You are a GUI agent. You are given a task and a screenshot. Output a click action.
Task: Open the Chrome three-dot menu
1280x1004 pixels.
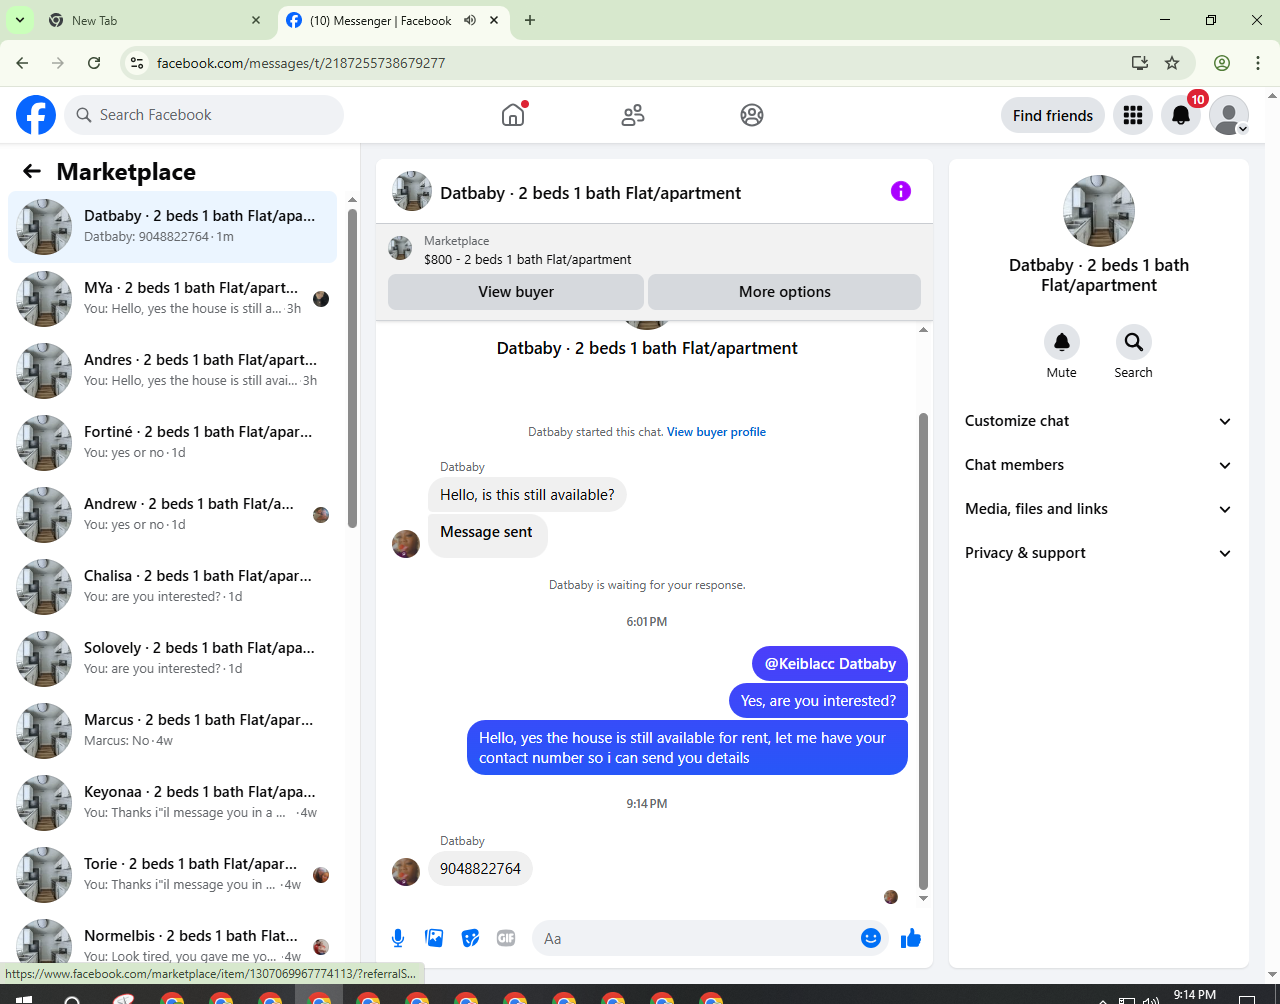tap(1258, 63)
